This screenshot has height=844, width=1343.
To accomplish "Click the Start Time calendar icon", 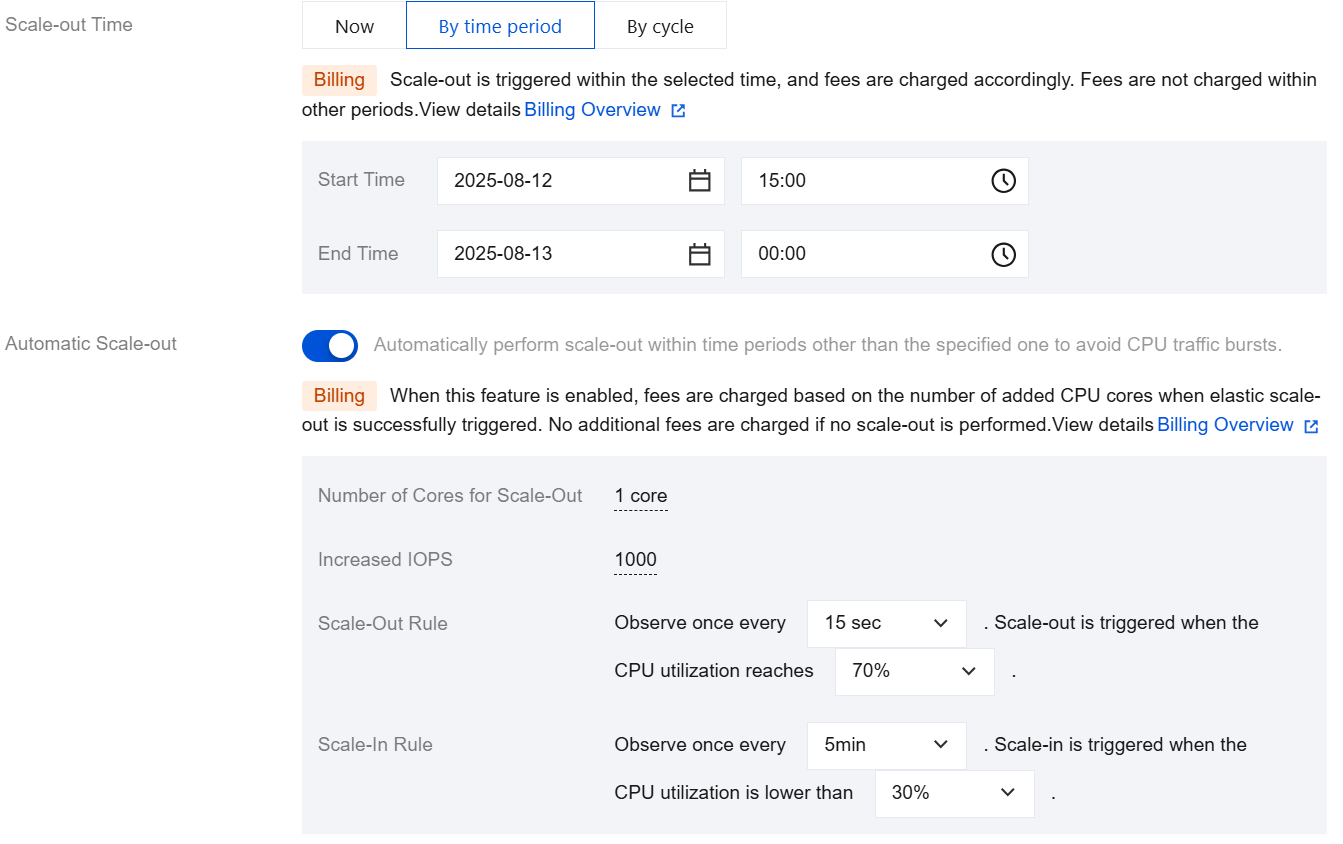I will point(700,181).
